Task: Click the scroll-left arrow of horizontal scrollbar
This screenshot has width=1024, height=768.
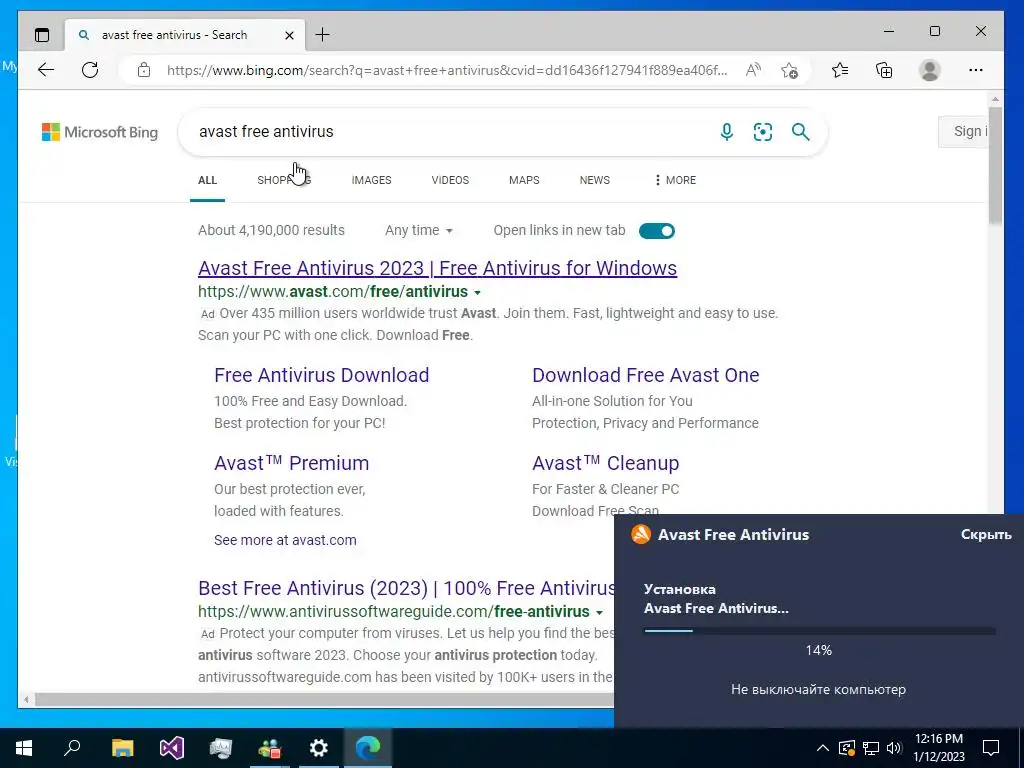Action: click(26, 699)
